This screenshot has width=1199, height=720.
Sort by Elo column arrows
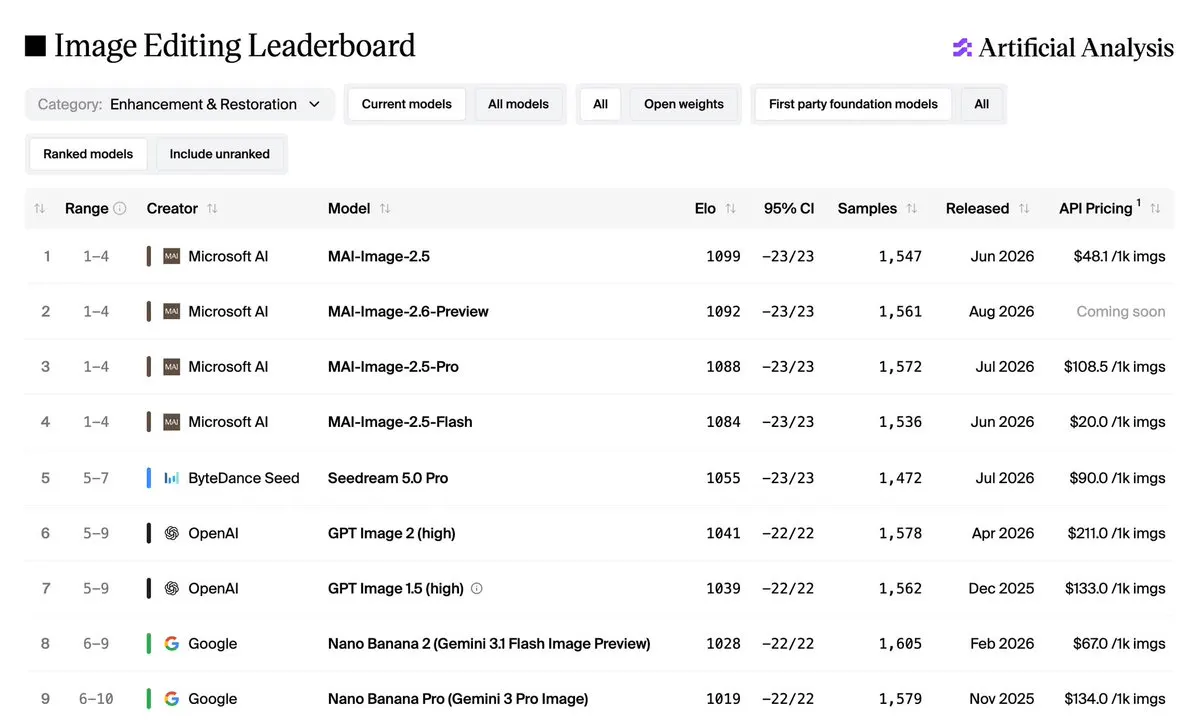click(730, 209)
